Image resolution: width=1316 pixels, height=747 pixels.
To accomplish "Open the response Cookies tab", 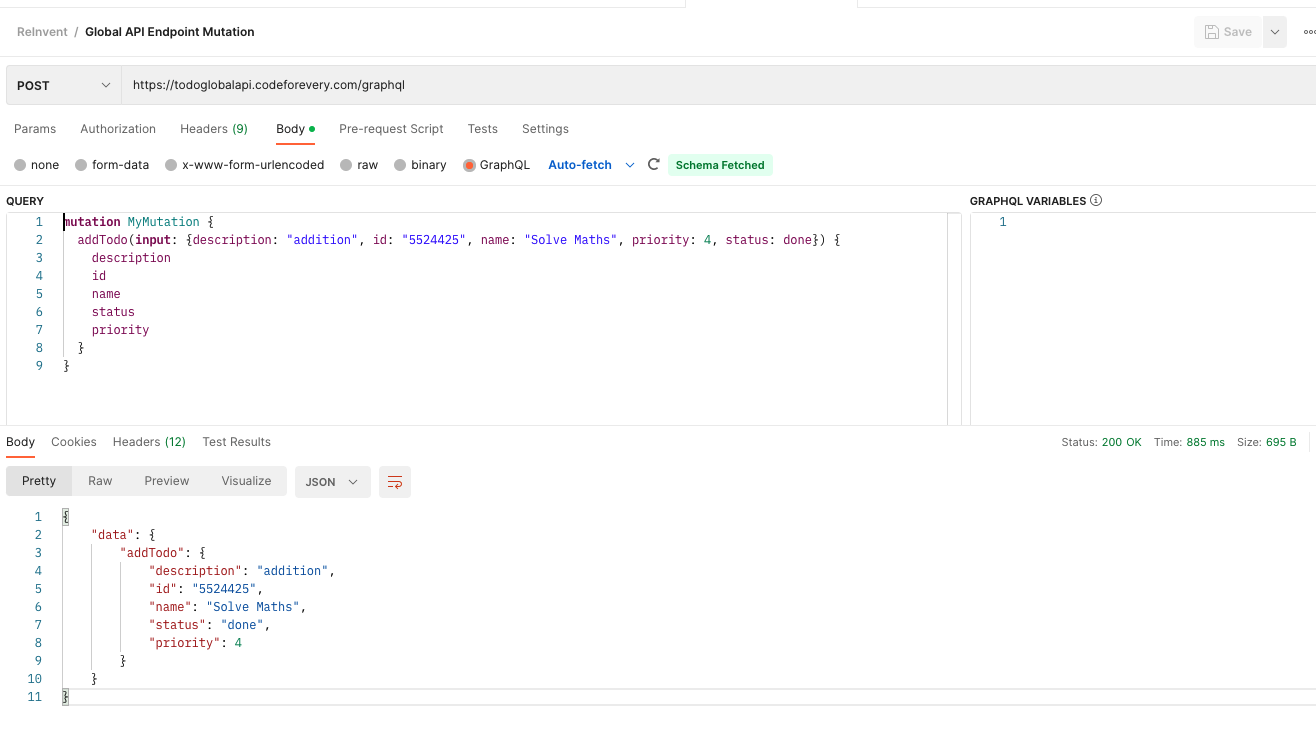I will tap(74, 442).
